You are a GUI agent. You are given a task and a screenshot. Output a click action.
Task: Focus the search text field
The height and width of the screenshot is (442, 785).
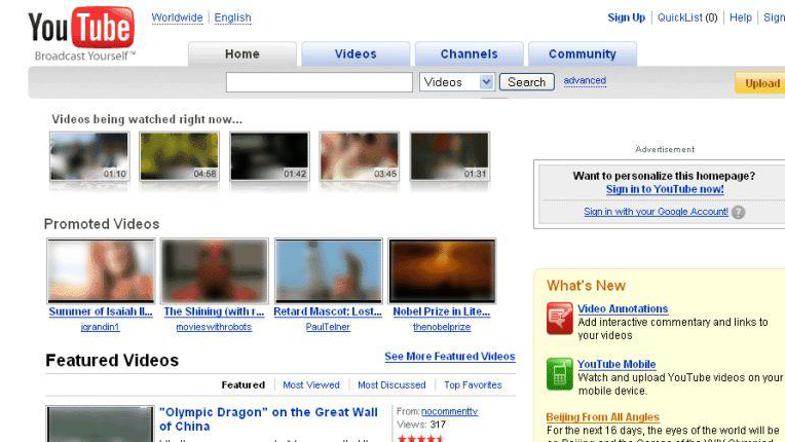click(319, 82)
